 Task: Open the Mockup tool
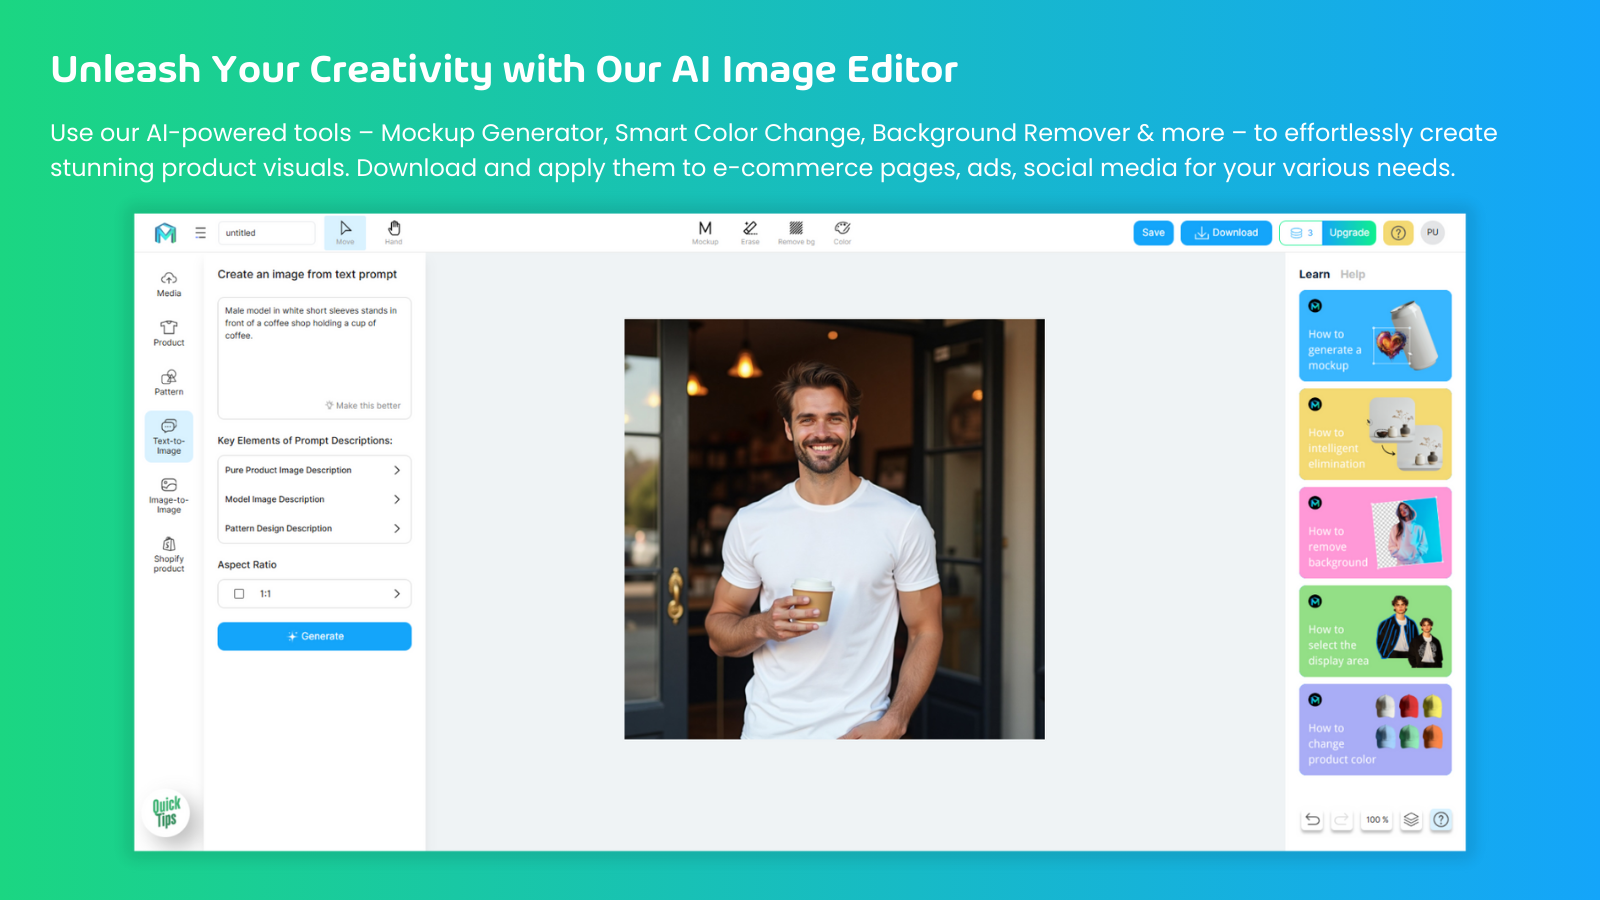pyautogui.click(x=705, y=233)
